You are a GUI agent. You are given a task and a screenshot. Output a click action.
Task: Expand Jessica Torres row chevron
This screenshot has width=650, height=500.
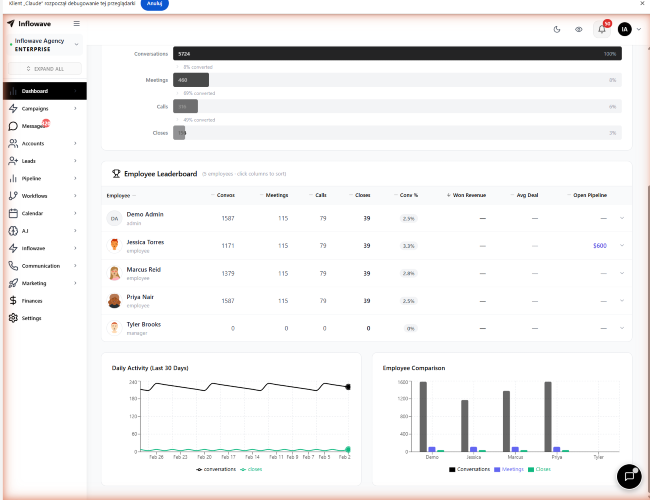pos(622,245)
